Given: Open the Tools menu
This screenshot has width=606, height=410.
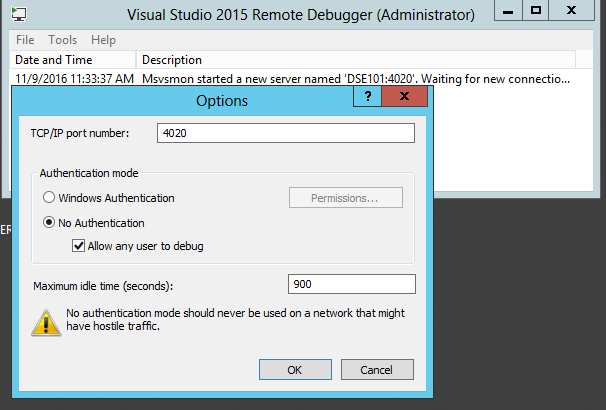Looking at the screenshot, I should 63,40.
